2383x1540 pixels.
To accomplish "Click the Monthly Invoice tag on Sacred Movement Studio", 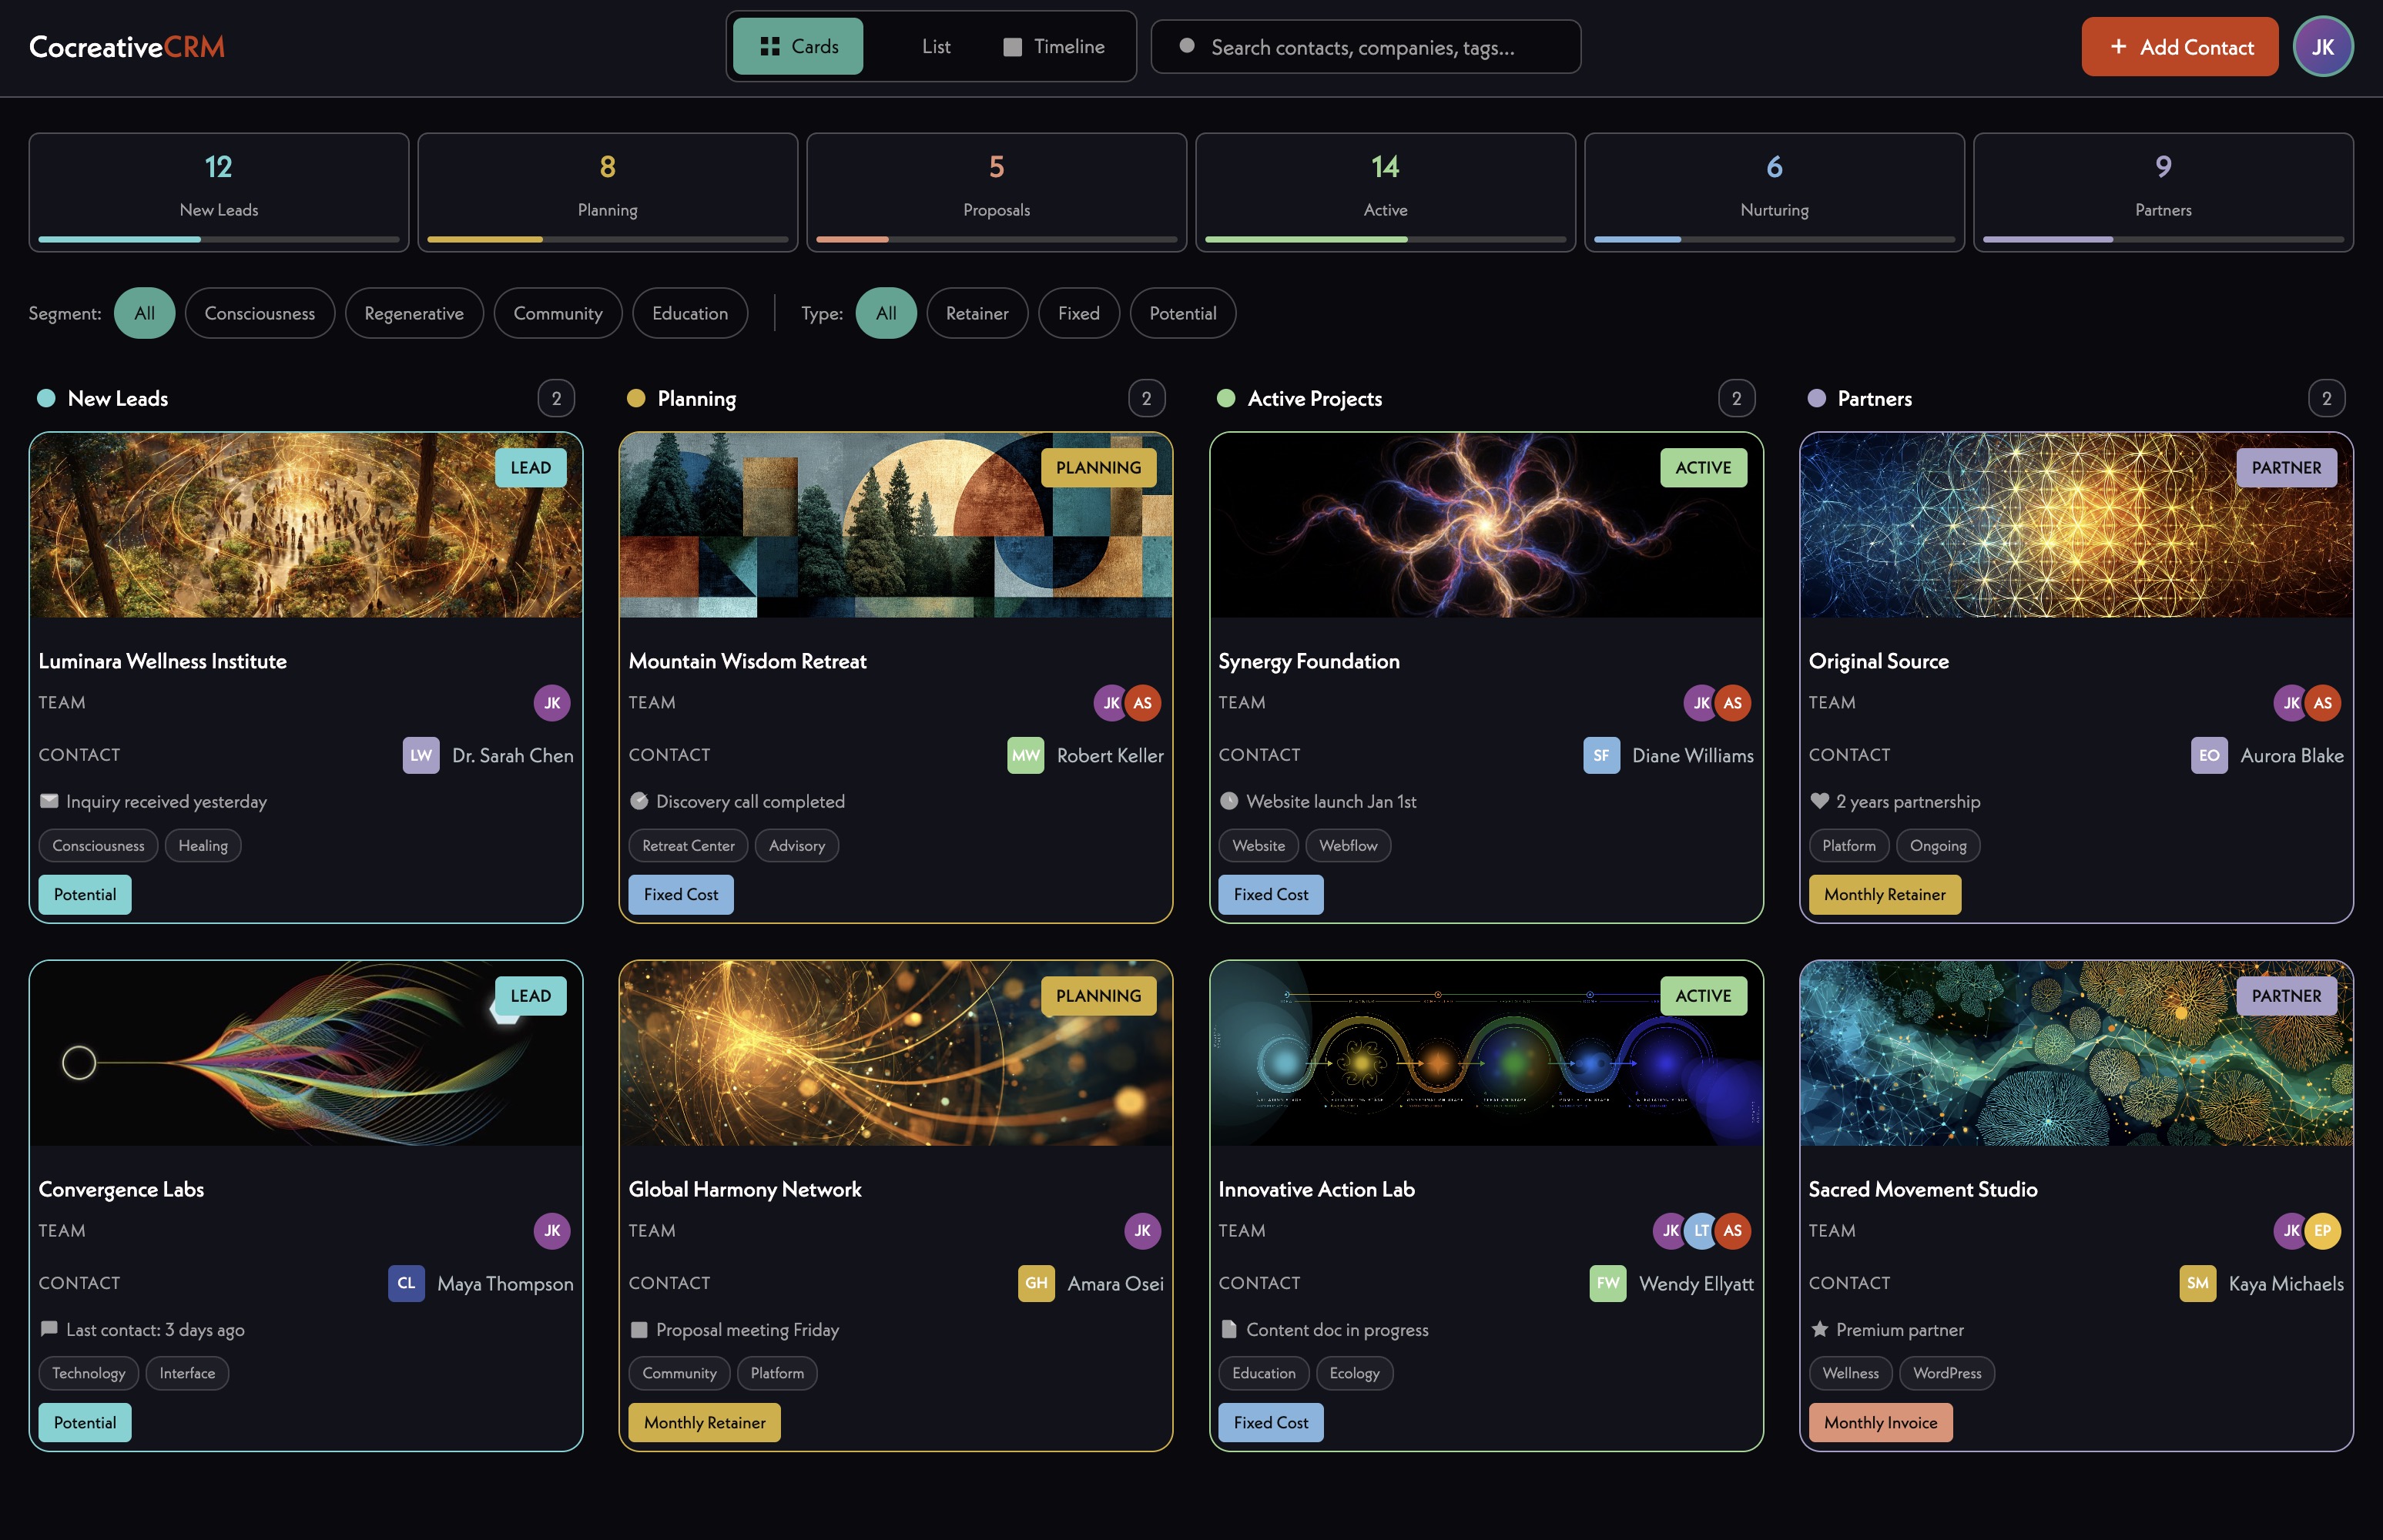I will [x=1879, y=1423].
